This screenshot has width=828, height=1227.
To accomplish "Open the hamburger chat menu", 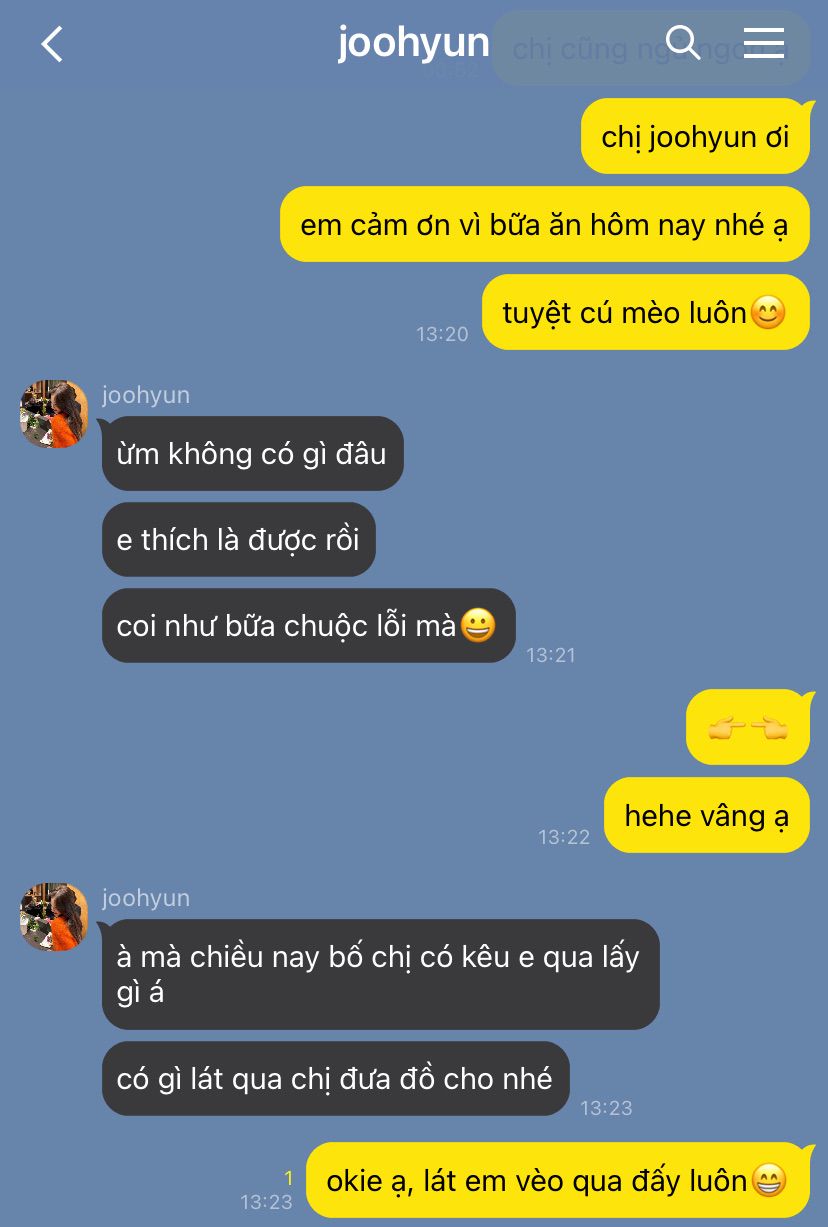I will point(764,43).
